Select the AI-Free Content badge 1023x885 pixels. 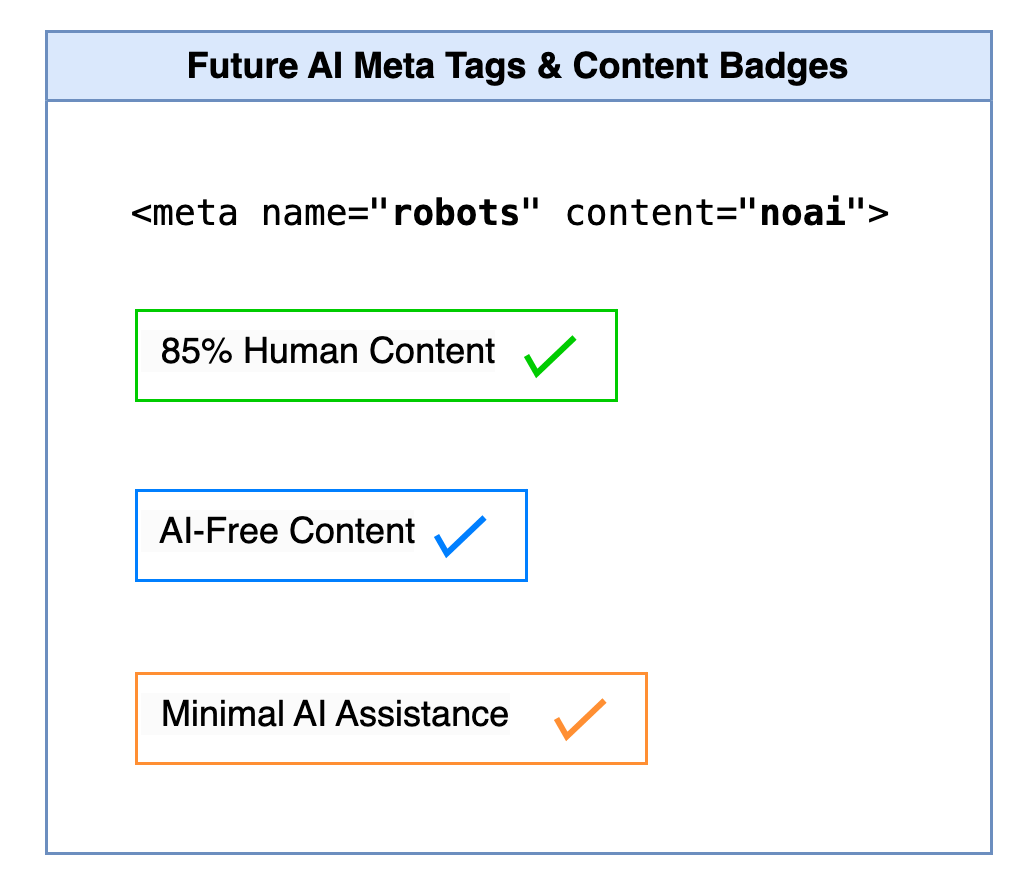click(x=331, y=535)
